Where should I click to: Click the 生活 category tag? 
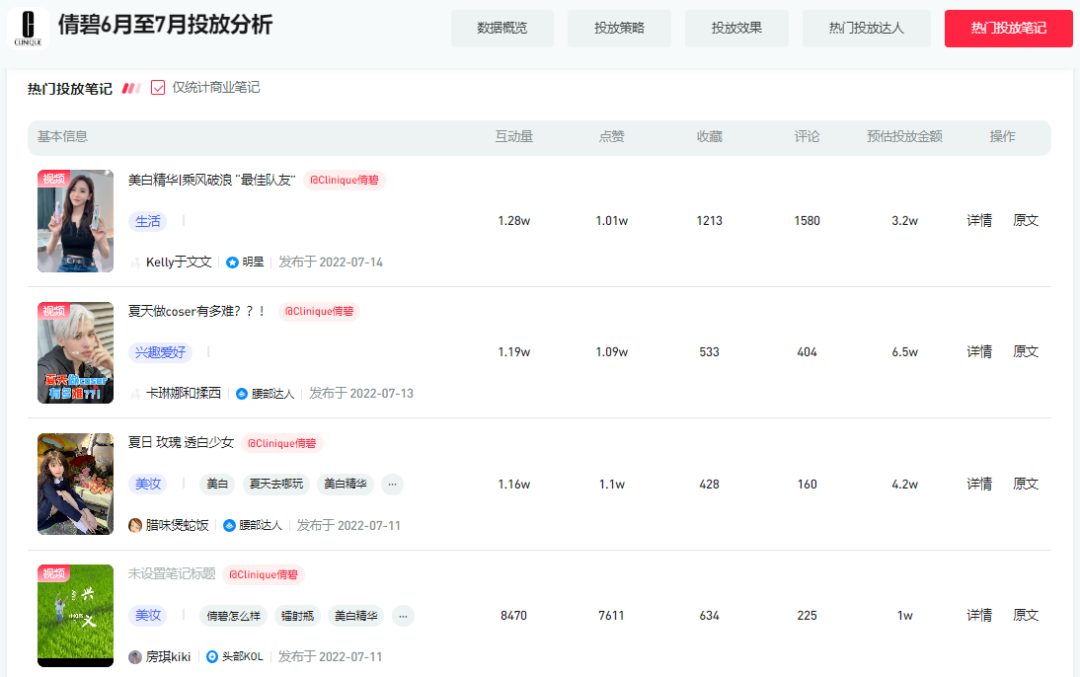pyautogui.click(x=147, y=221)
